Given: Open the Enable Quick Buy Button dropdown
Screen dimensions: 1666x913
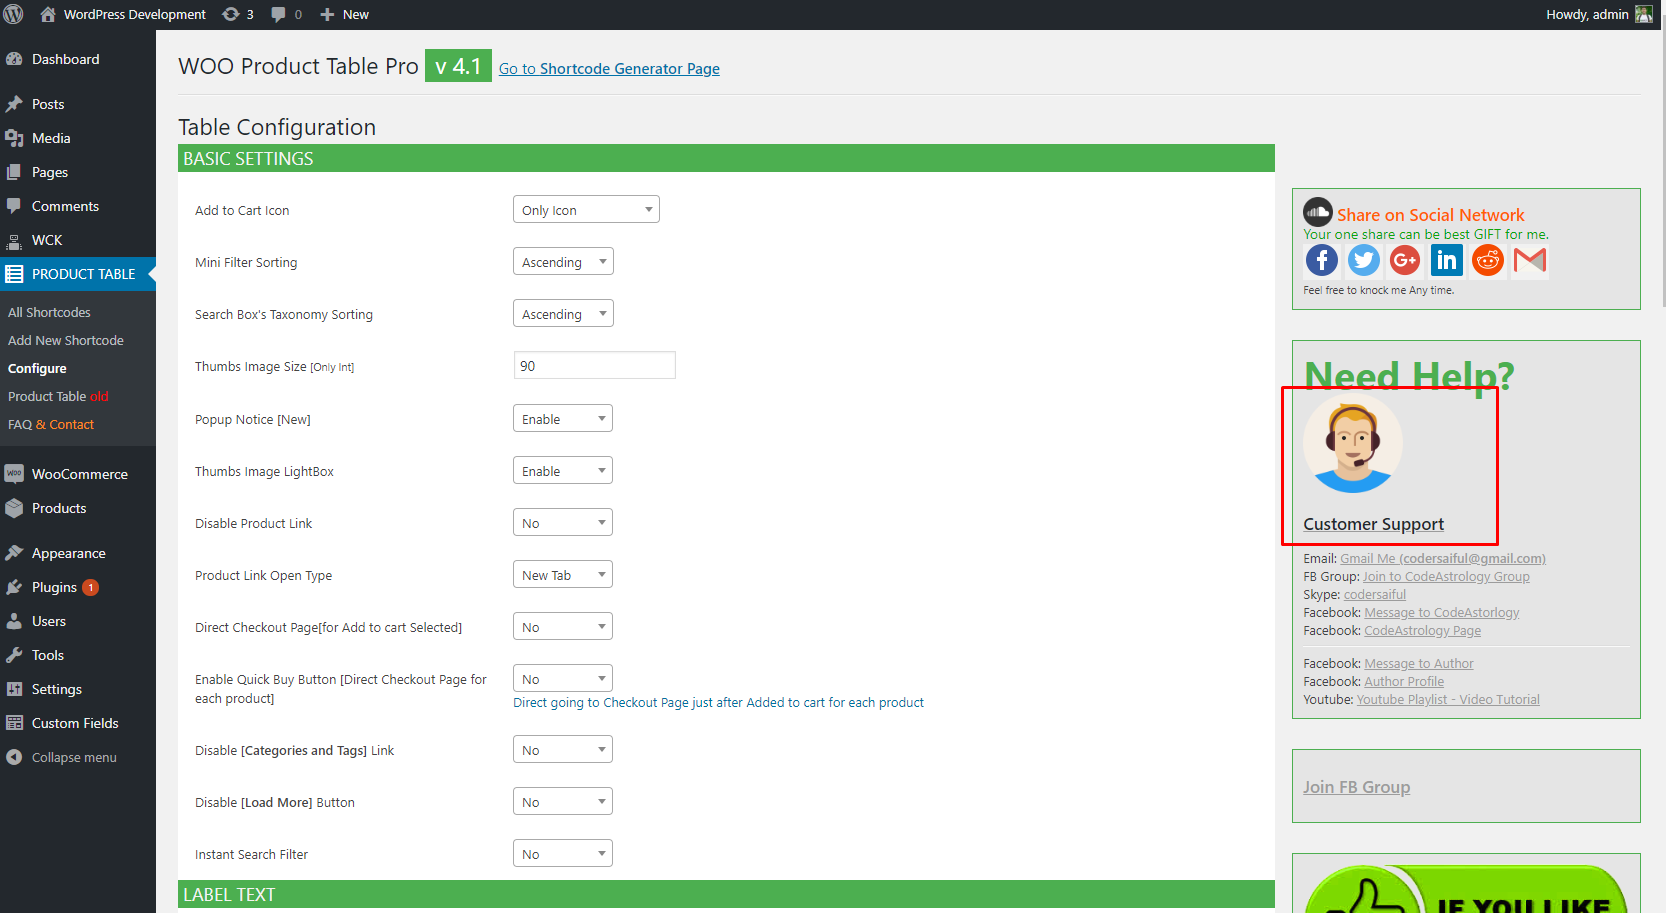Looking at the screenshot, I should (563, 678).
